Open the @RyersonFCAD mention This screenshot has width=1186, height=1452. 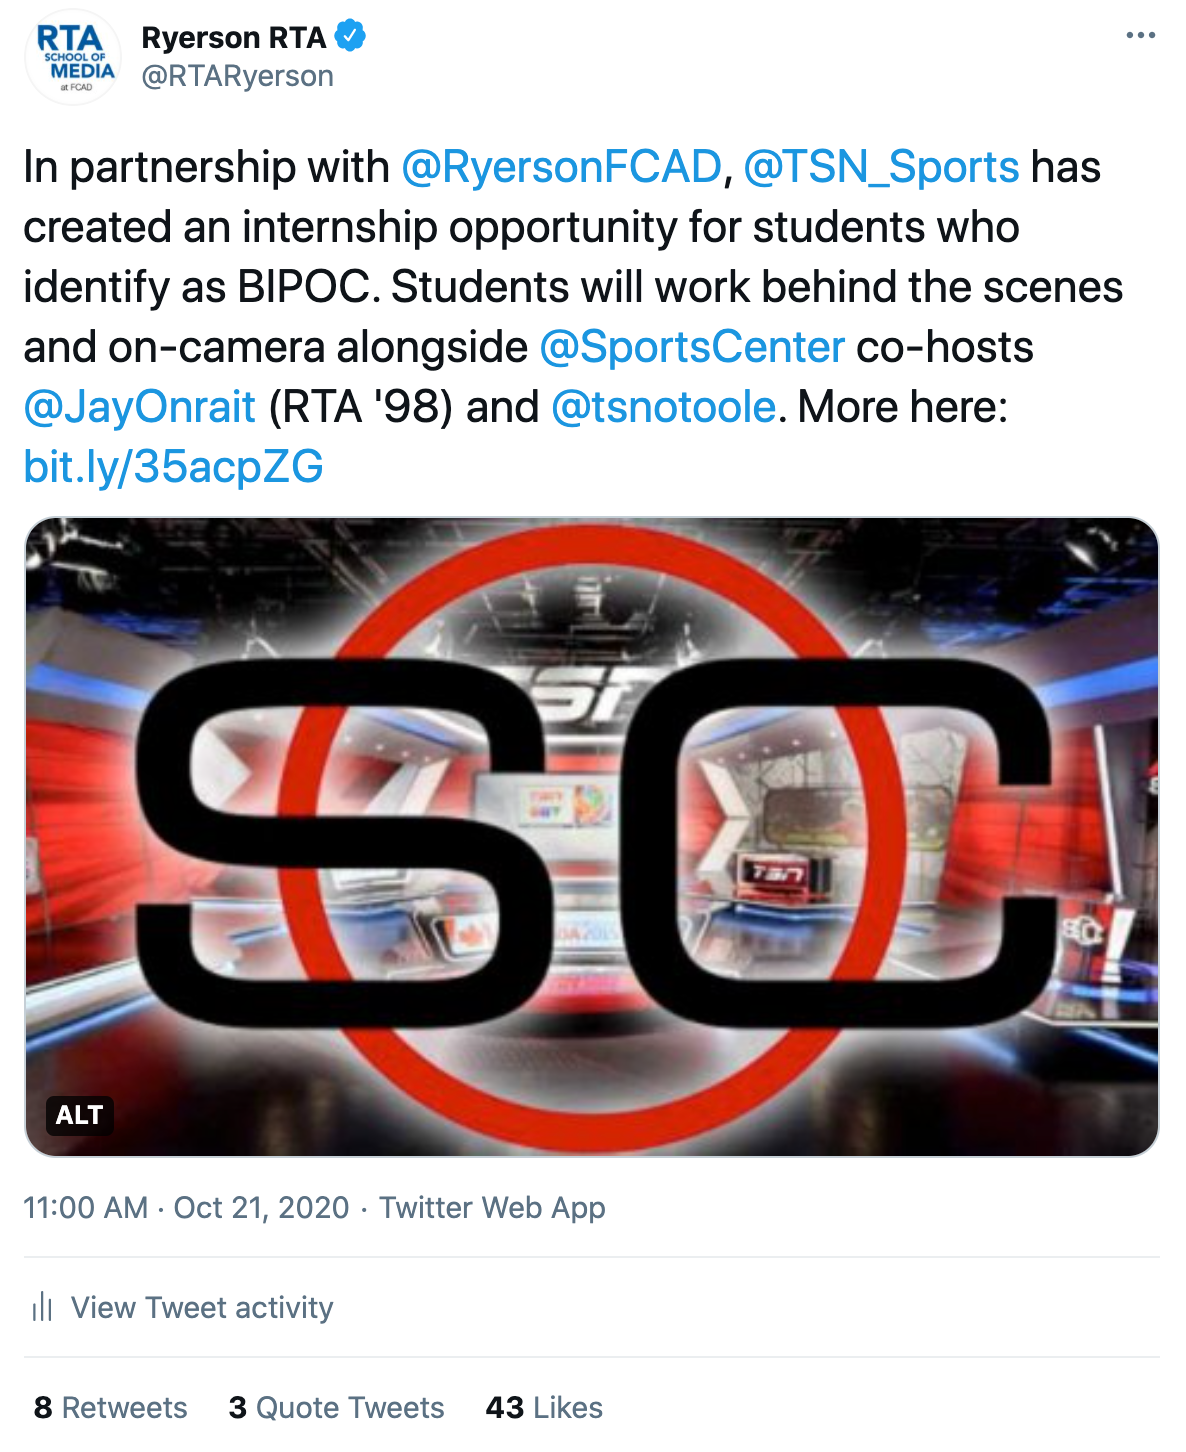561,167
